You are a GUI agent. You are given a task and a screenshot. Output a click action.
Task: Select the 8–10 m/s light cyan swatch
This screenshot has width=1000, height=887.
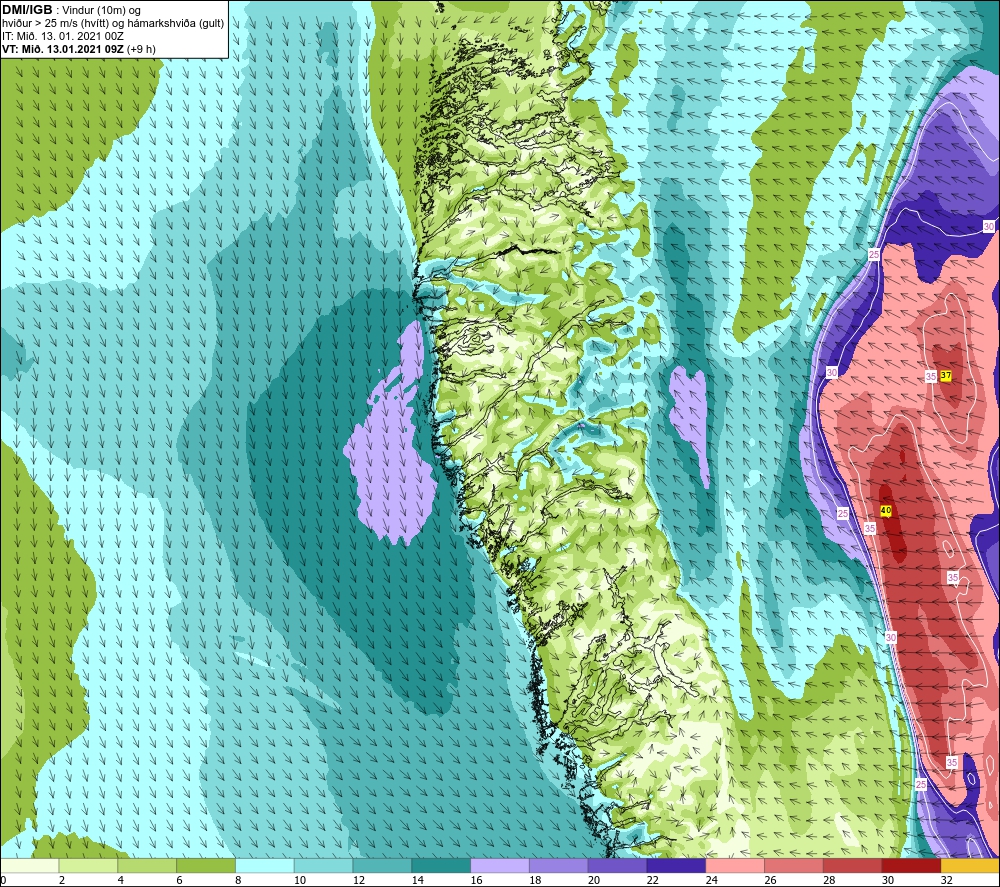pos(265,866)
